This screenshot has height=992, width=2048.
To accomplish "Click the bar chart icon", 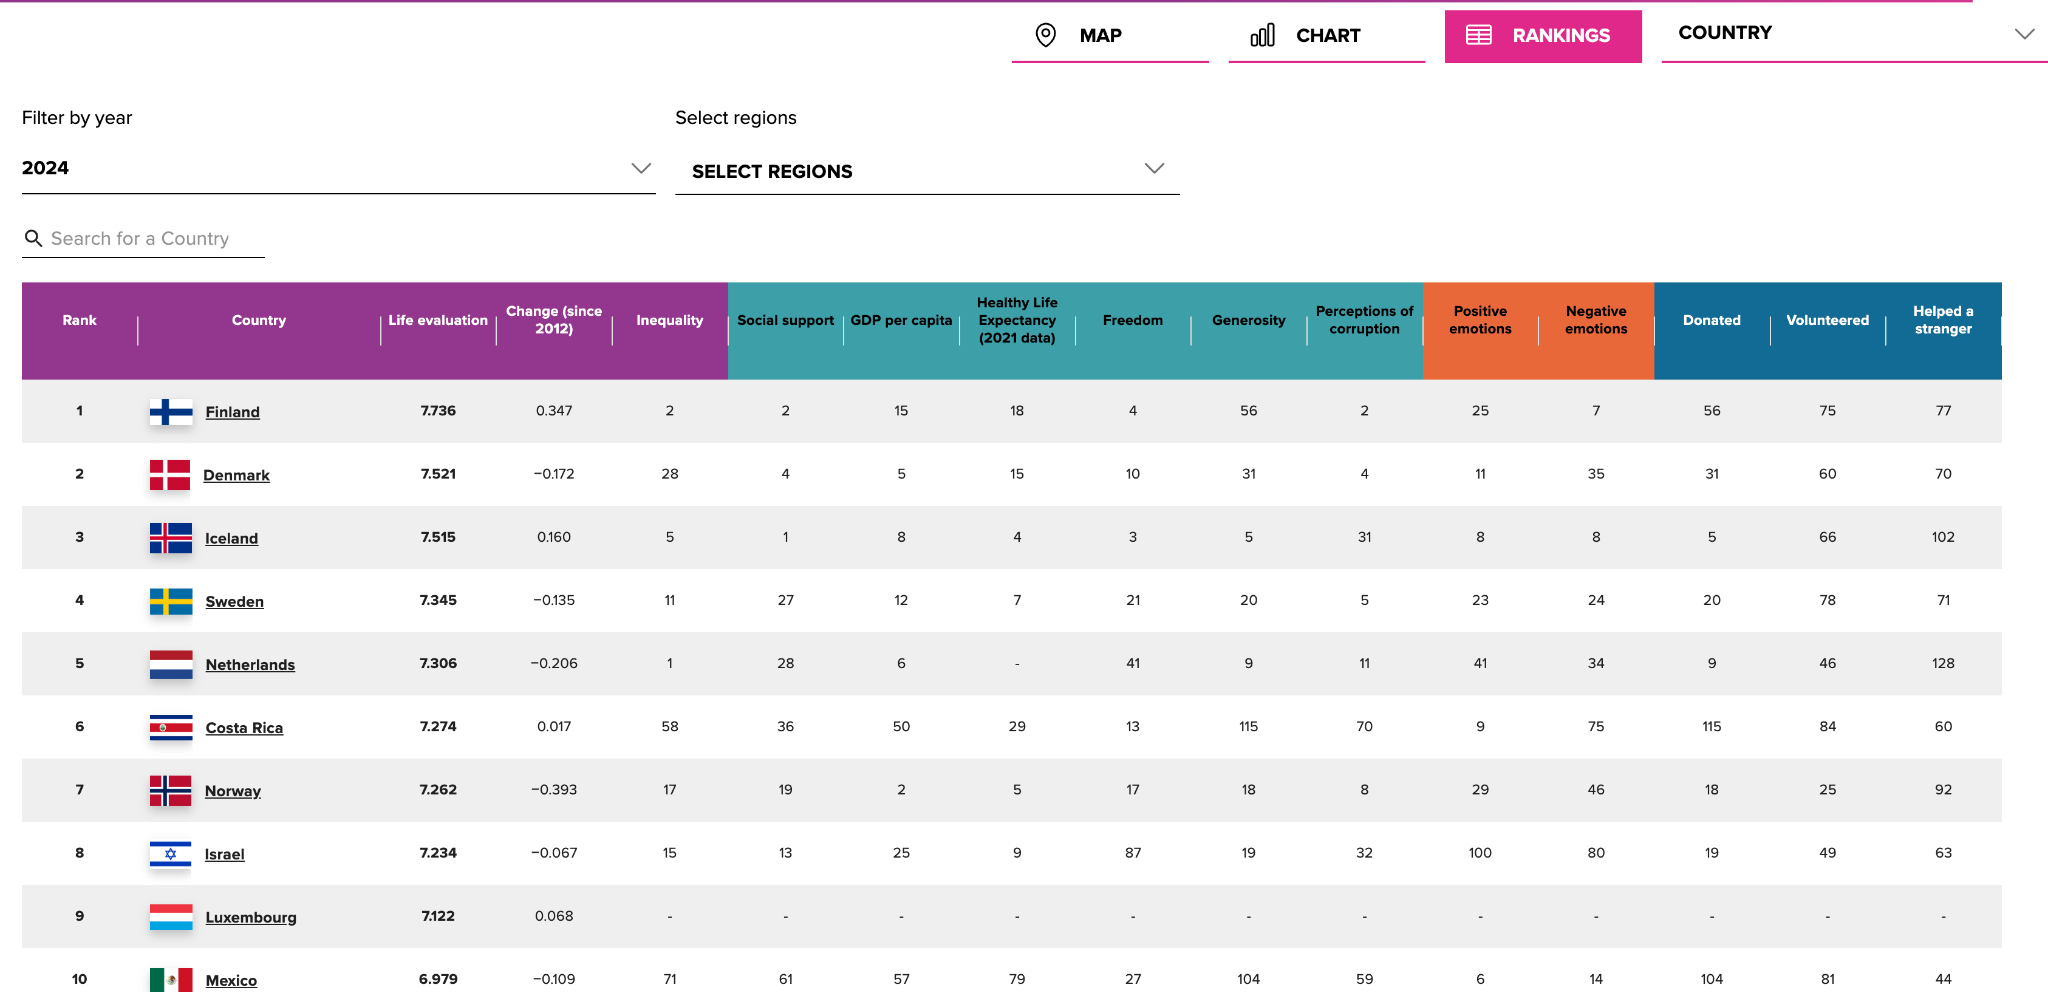I will coord(1262,35).
